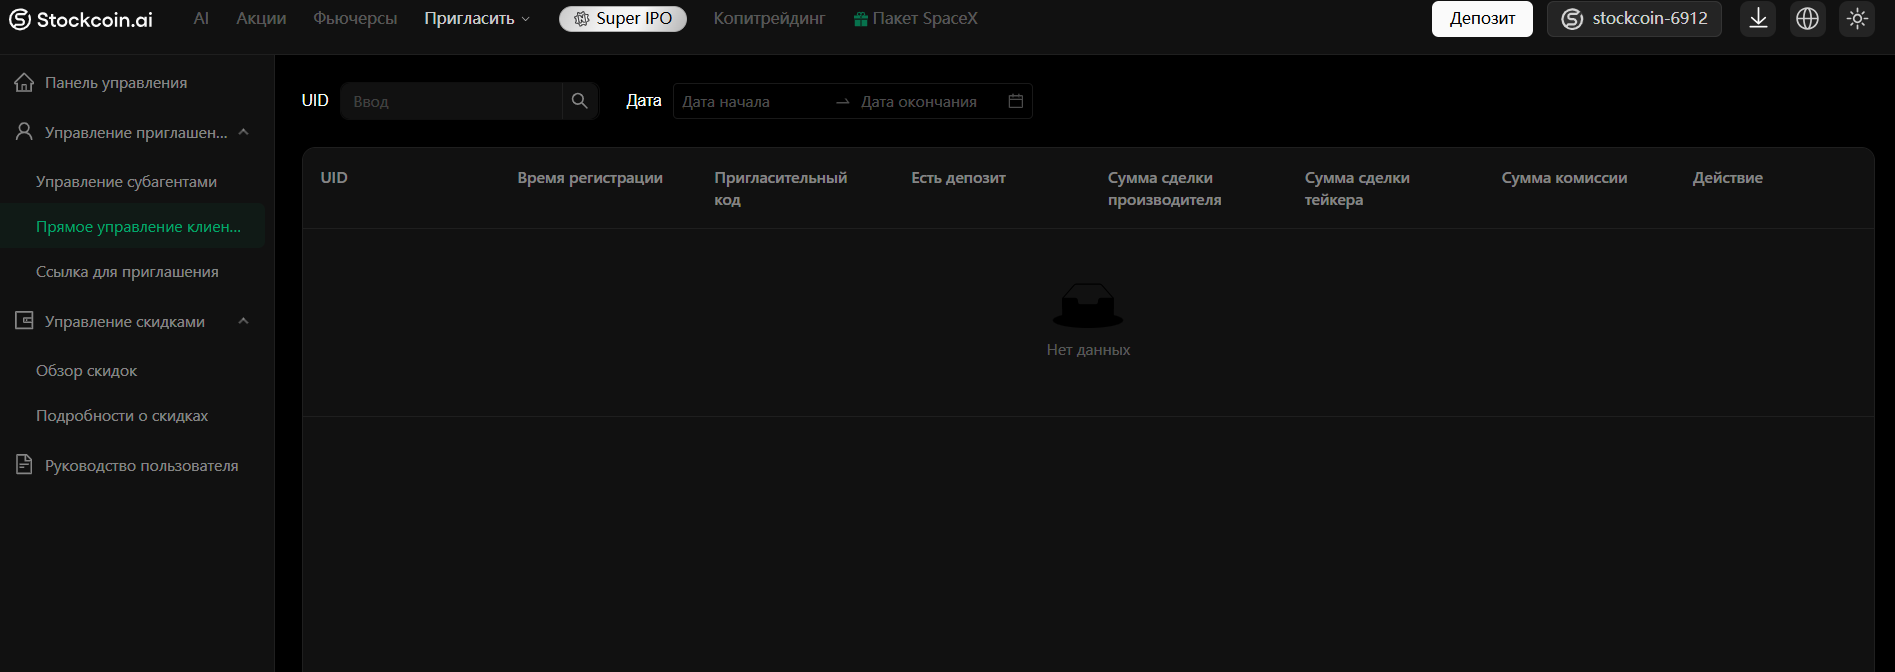Click the UID search magnifier icon
Image resolution: width=1895 pixels, height=672 pixels.
click(579, 101)
